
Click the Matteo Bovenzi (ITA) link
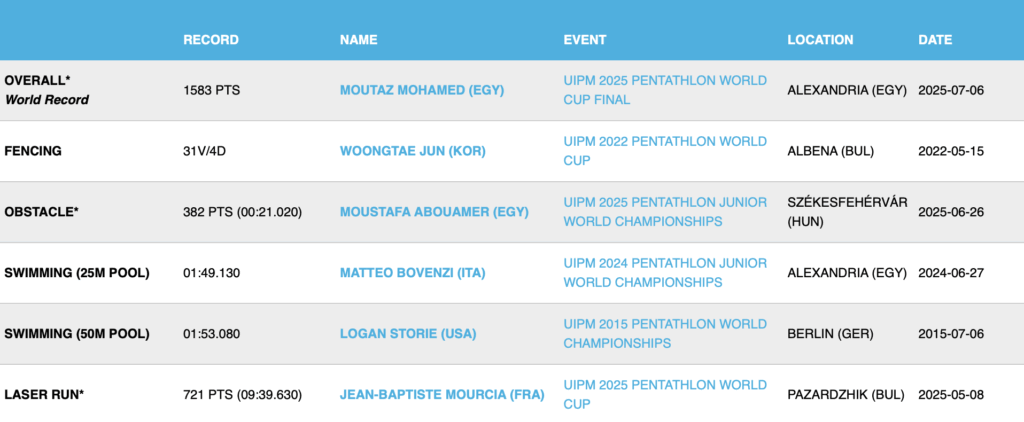tap(412, 273)
